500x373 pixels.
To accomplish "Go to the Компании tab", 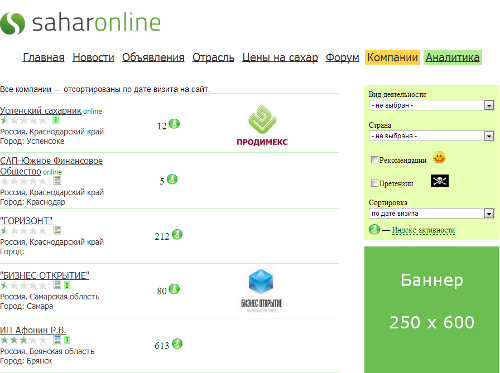I will click(x=392, y=57).
